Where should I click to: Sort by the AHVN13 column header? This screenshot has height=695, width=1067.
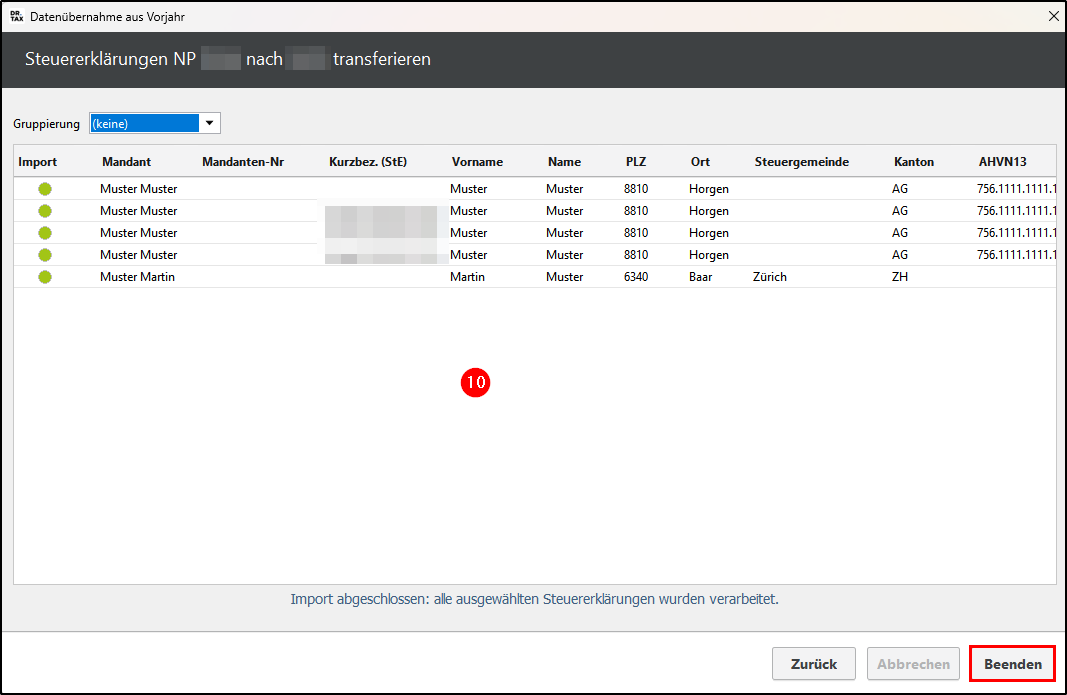[x=1002, y=162]
